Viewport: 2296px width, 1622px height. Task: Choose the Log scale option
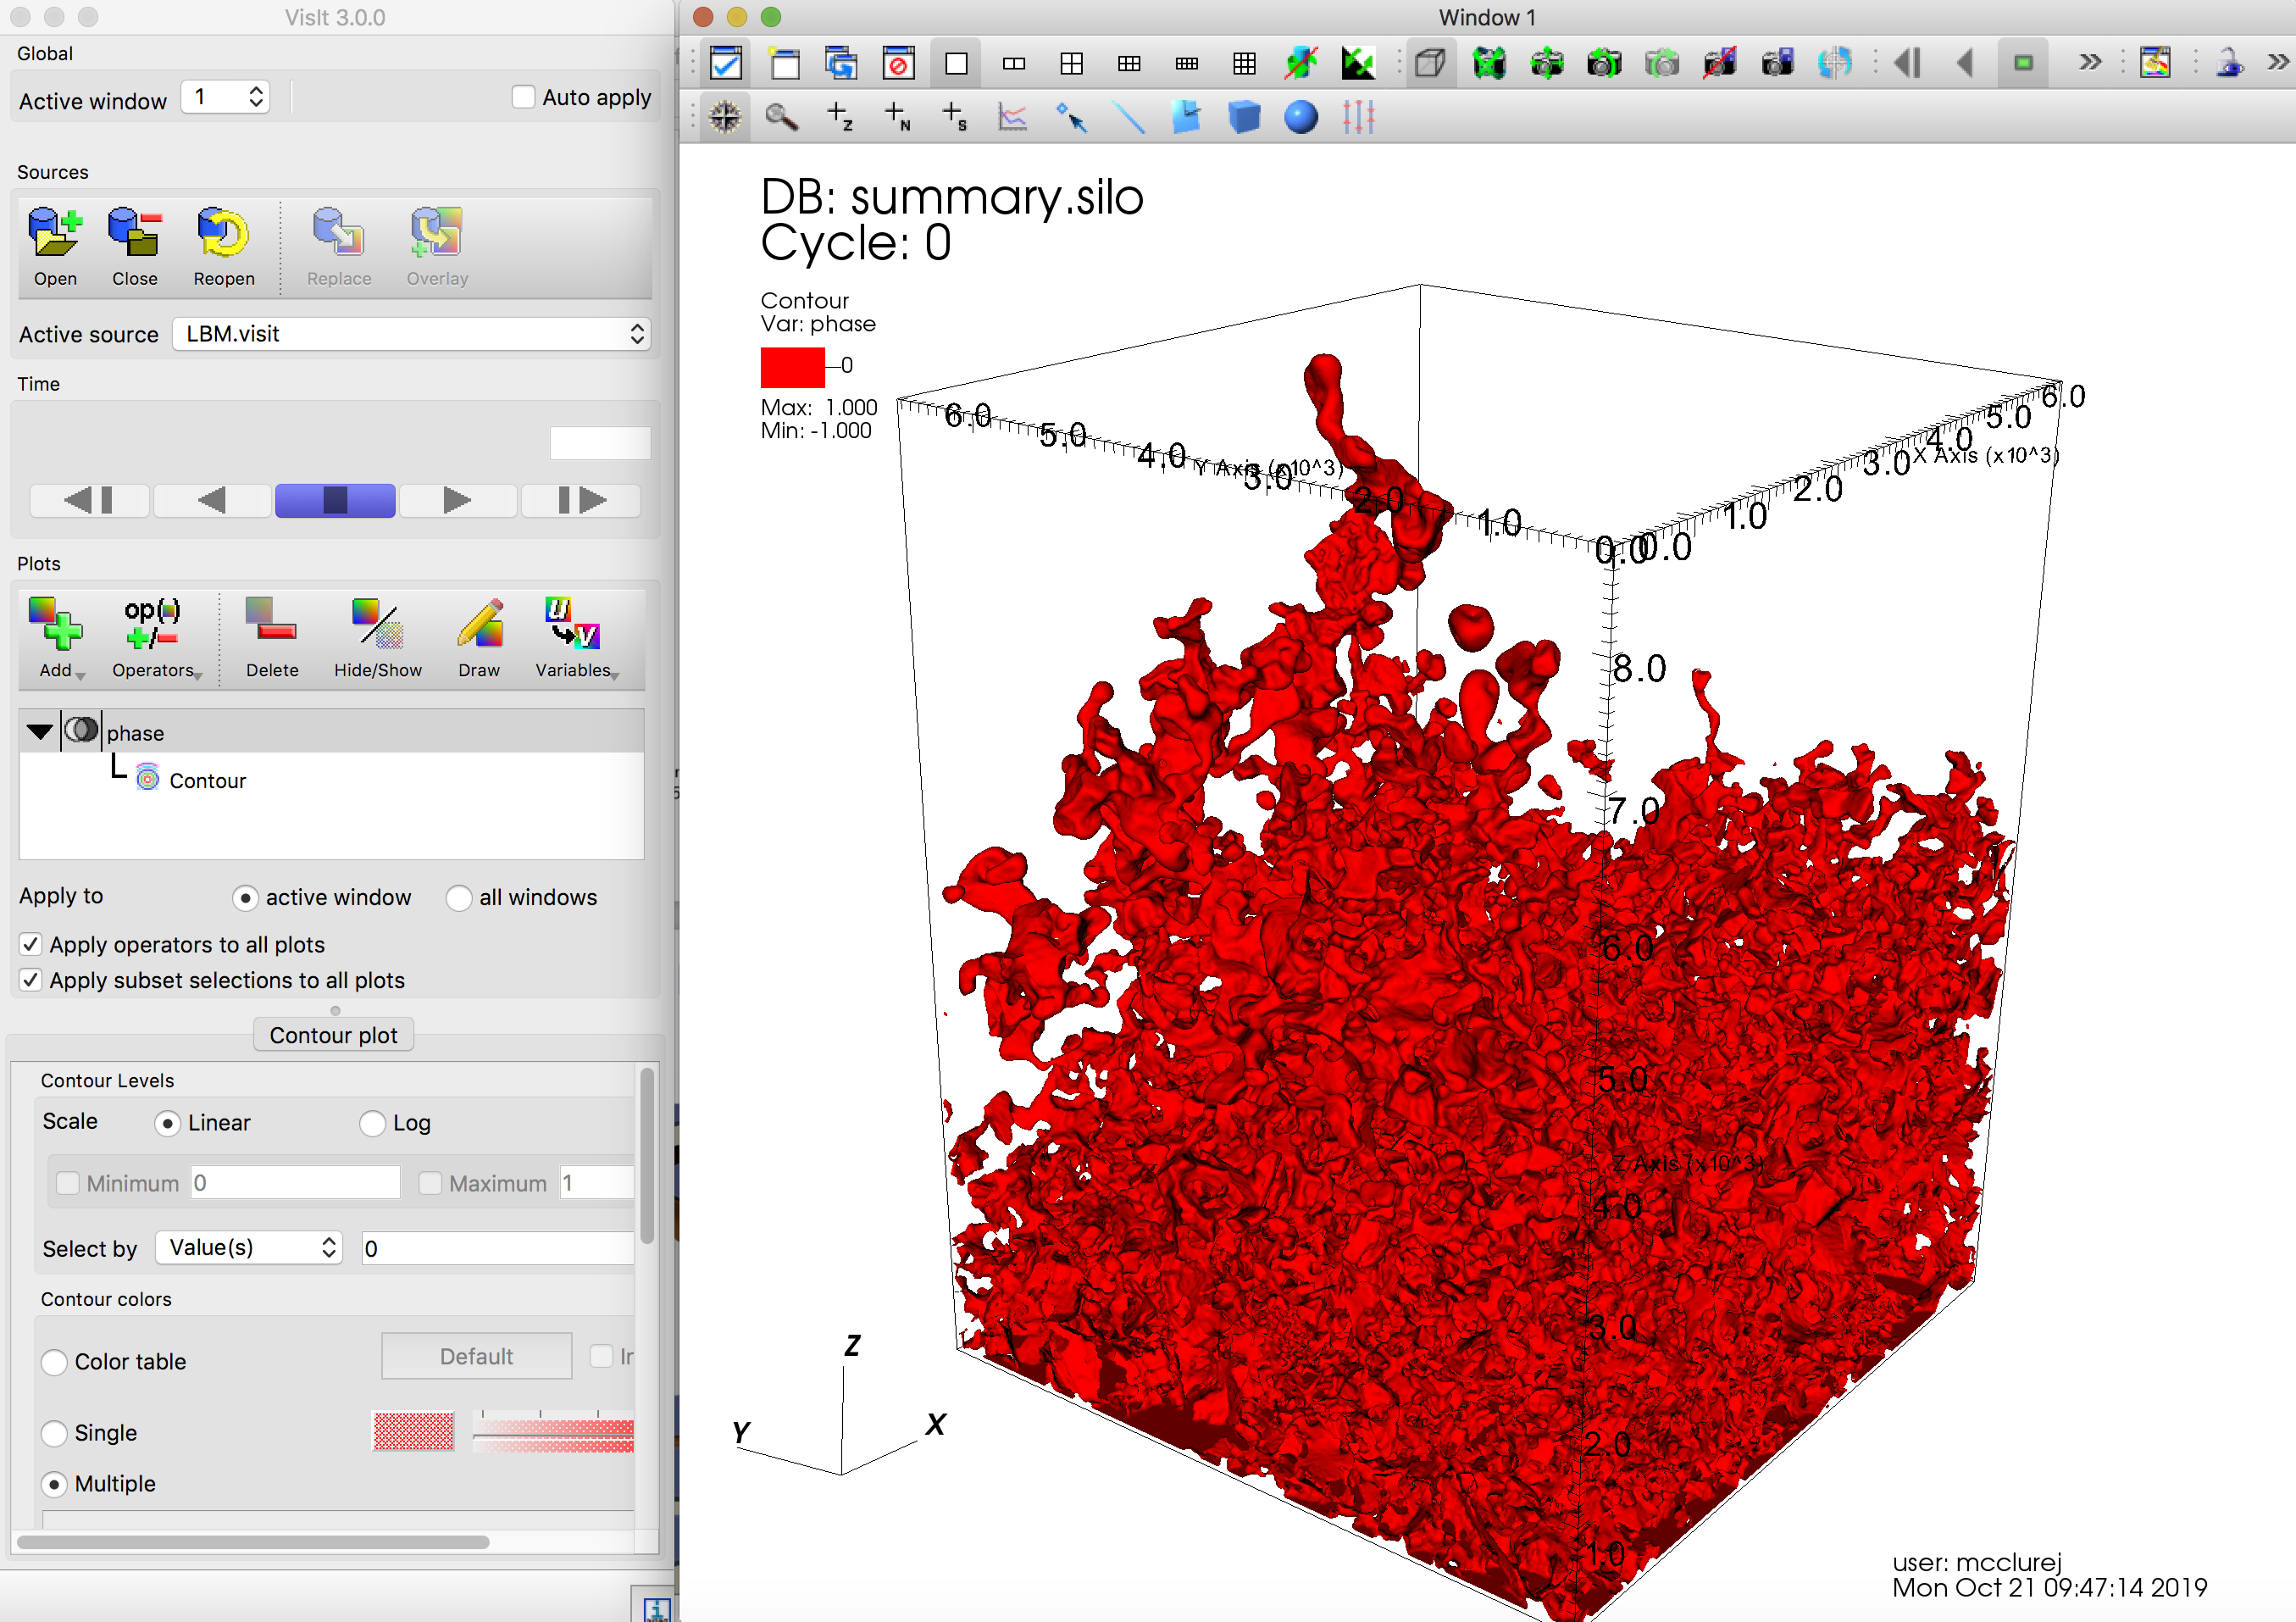click(x=372, y=1123)
